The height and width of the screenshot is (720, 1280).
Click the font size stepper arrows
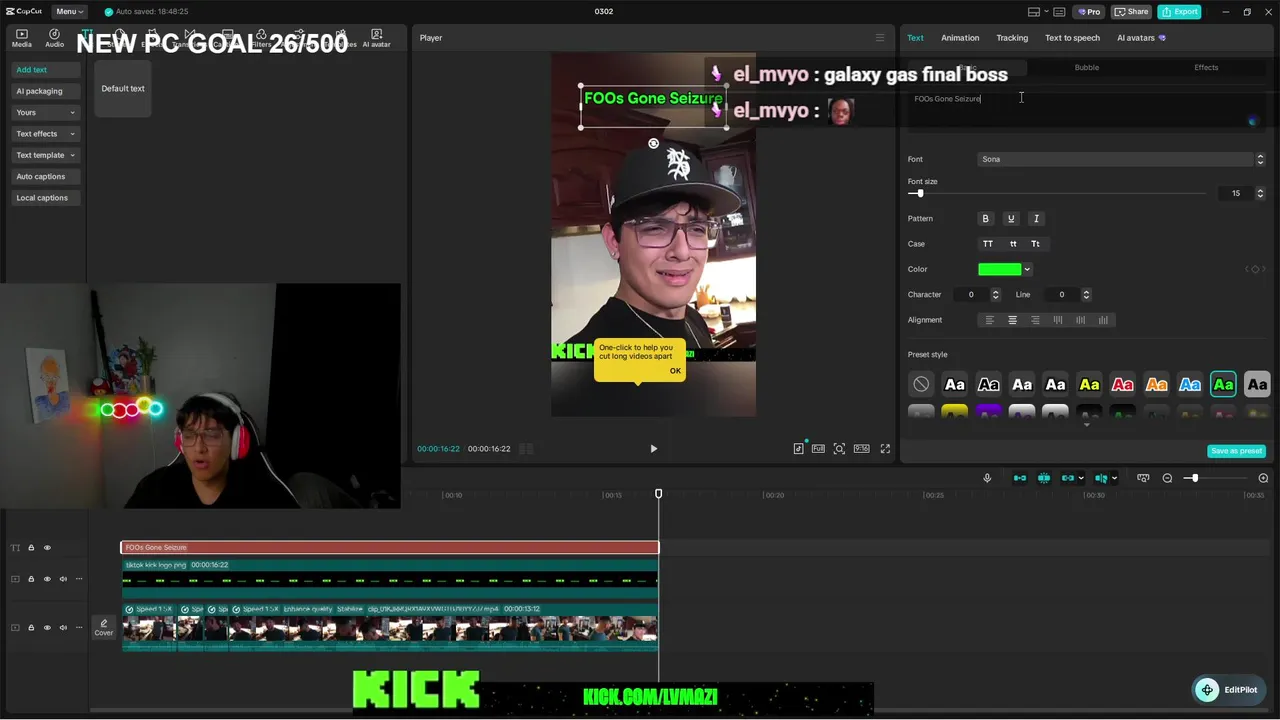[1260, 193]
